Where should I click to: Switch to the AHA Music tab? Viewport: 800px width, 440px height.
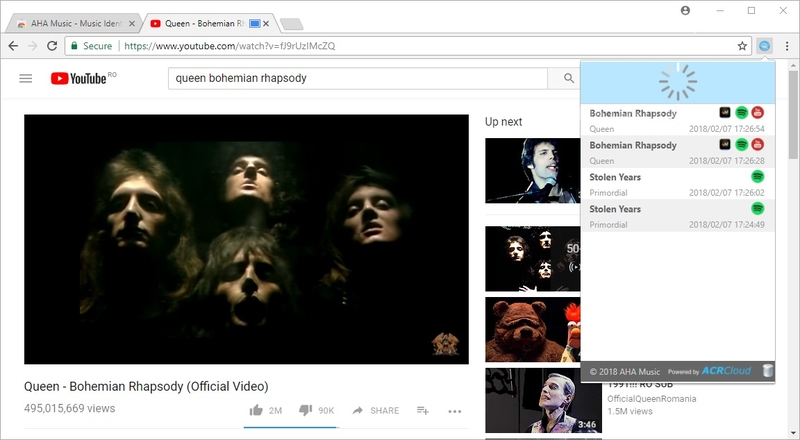[x=74, y=23]
